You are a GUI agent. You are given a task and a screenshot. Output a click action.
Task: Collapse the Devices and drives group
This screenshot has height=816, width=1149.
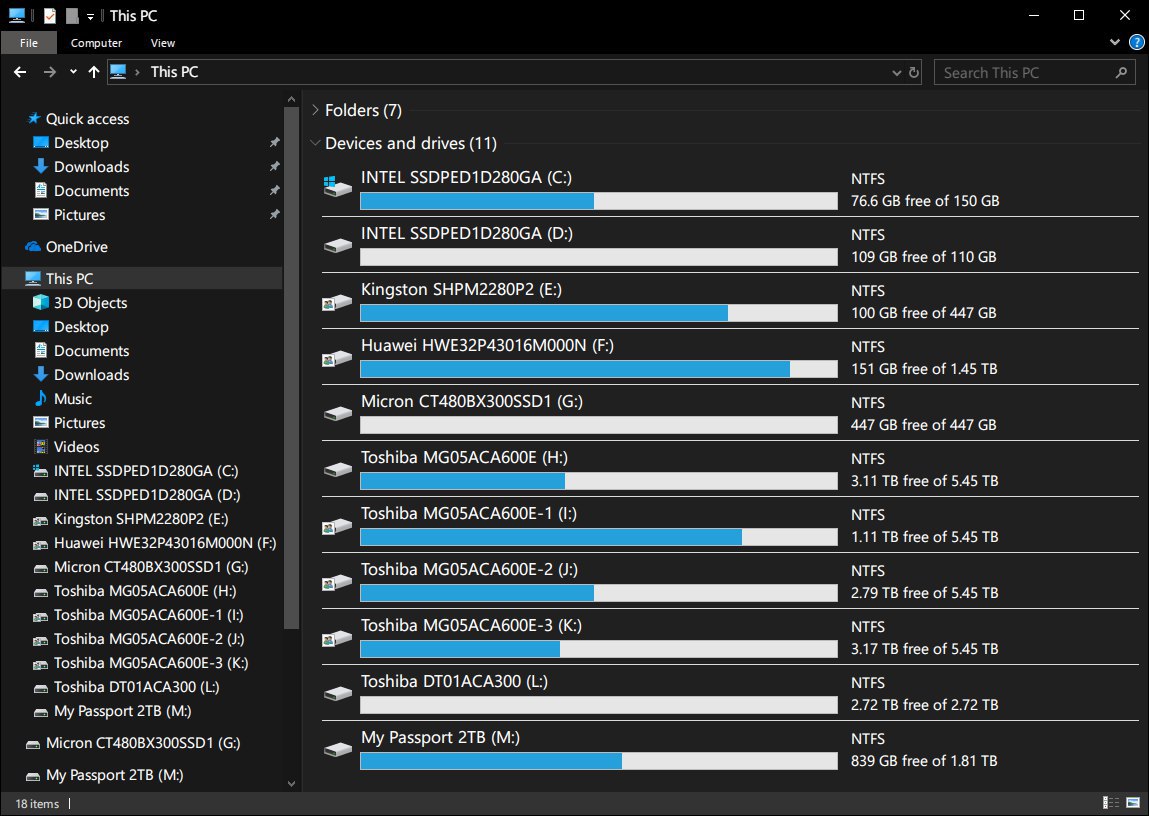pos(315,144)
